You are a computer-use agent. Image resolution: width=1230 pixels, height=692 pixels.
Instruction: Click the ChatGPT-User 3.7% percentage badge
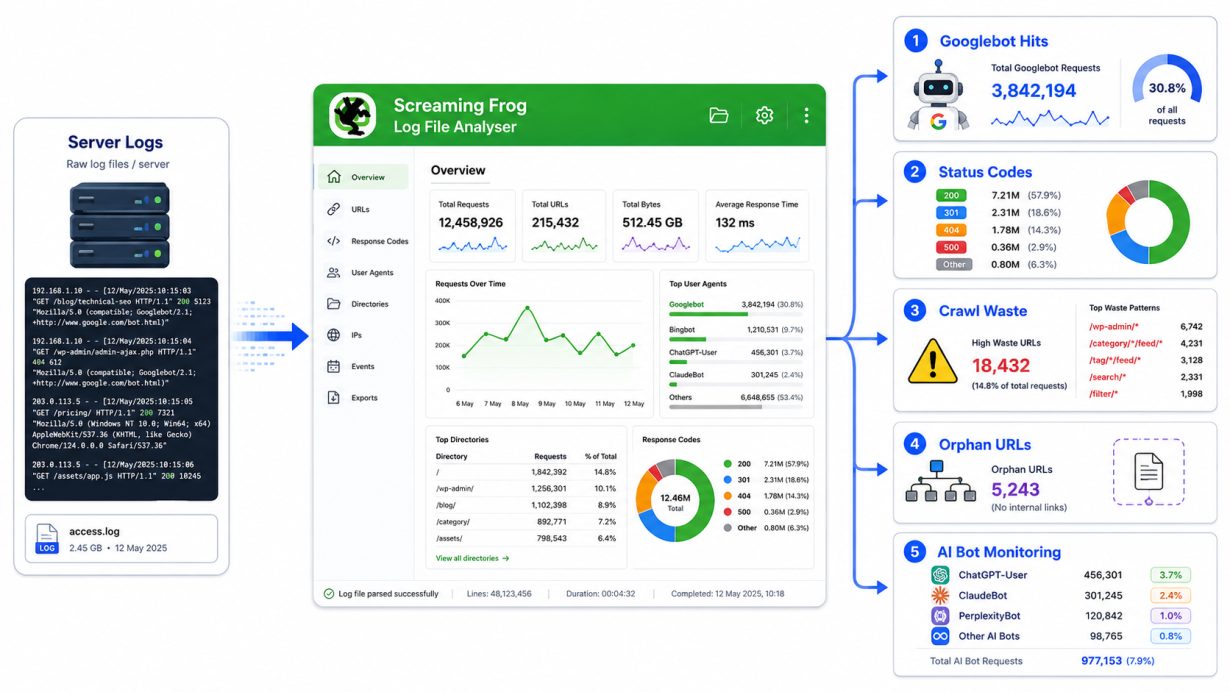pyautogui.click(x=1170, y=575)
